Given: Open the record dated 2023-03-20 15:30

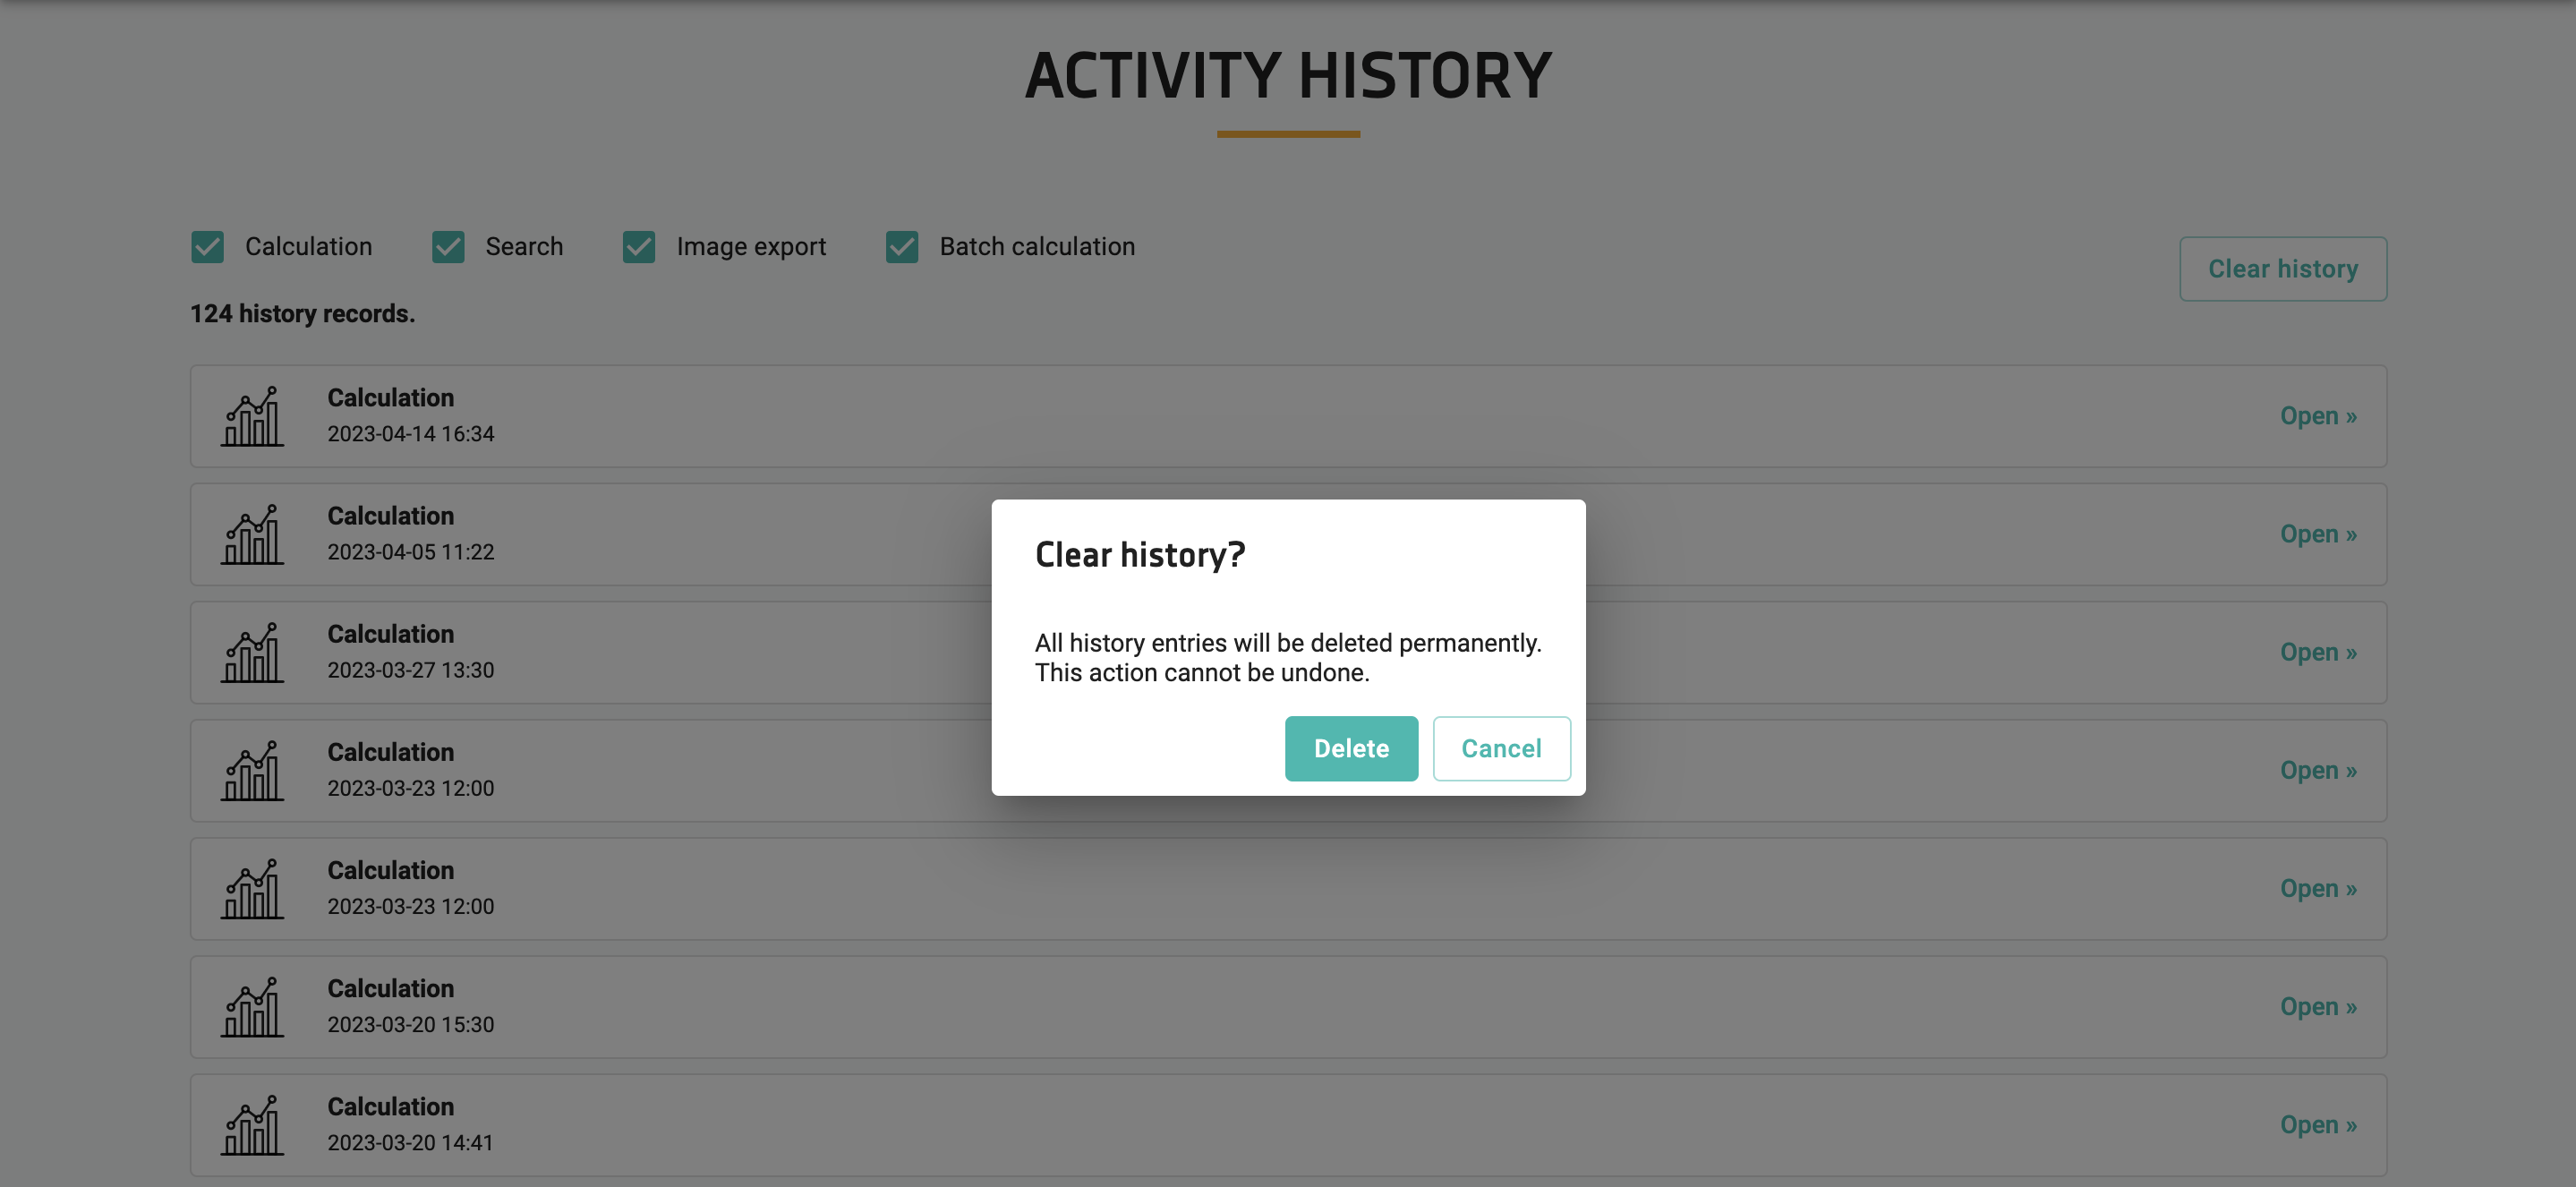Looking at the screenshot, I should (2318, 1007).
